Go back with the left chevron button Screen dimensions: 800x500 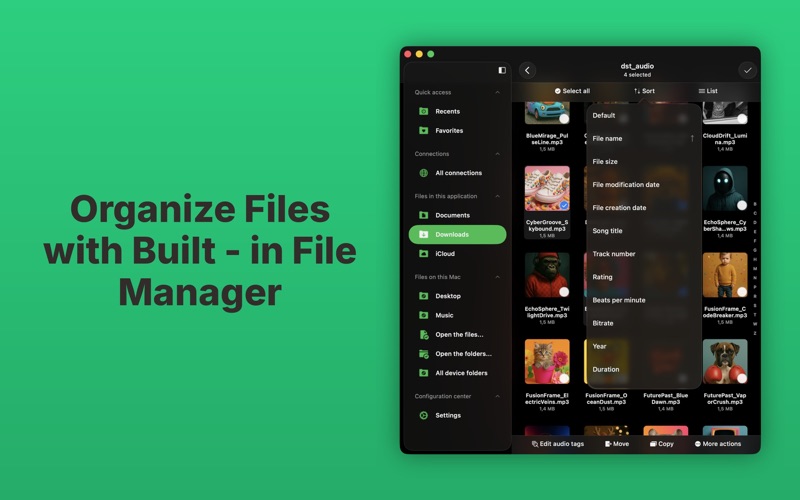528,70
